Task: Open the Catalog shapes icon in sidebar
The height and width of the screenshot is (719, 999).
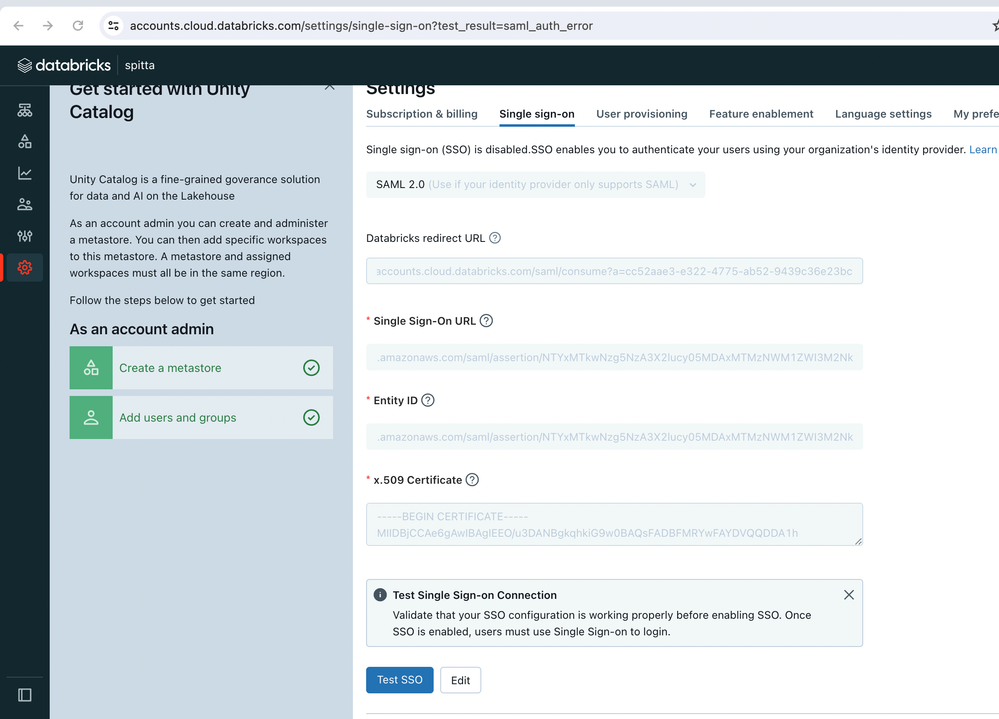Action: (x=25, y=142)
